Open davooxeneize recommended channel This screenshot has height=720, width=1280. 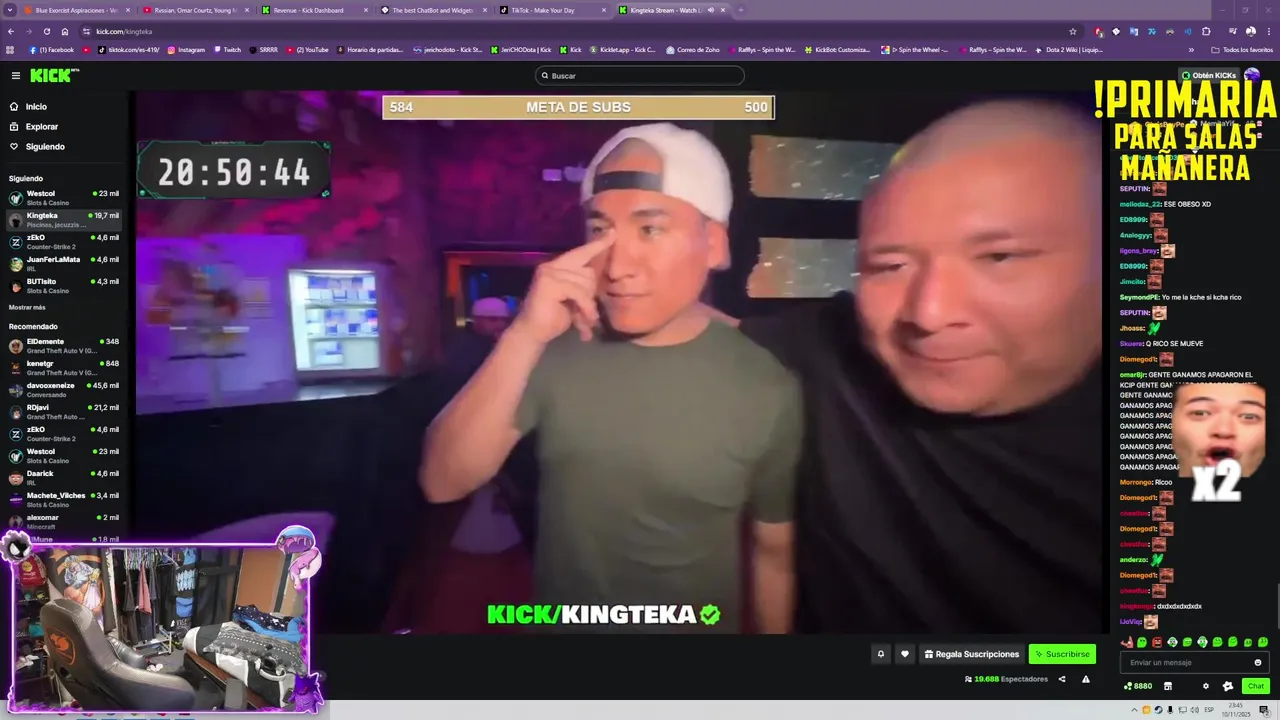pyautogui.click(x=64, y=389)
